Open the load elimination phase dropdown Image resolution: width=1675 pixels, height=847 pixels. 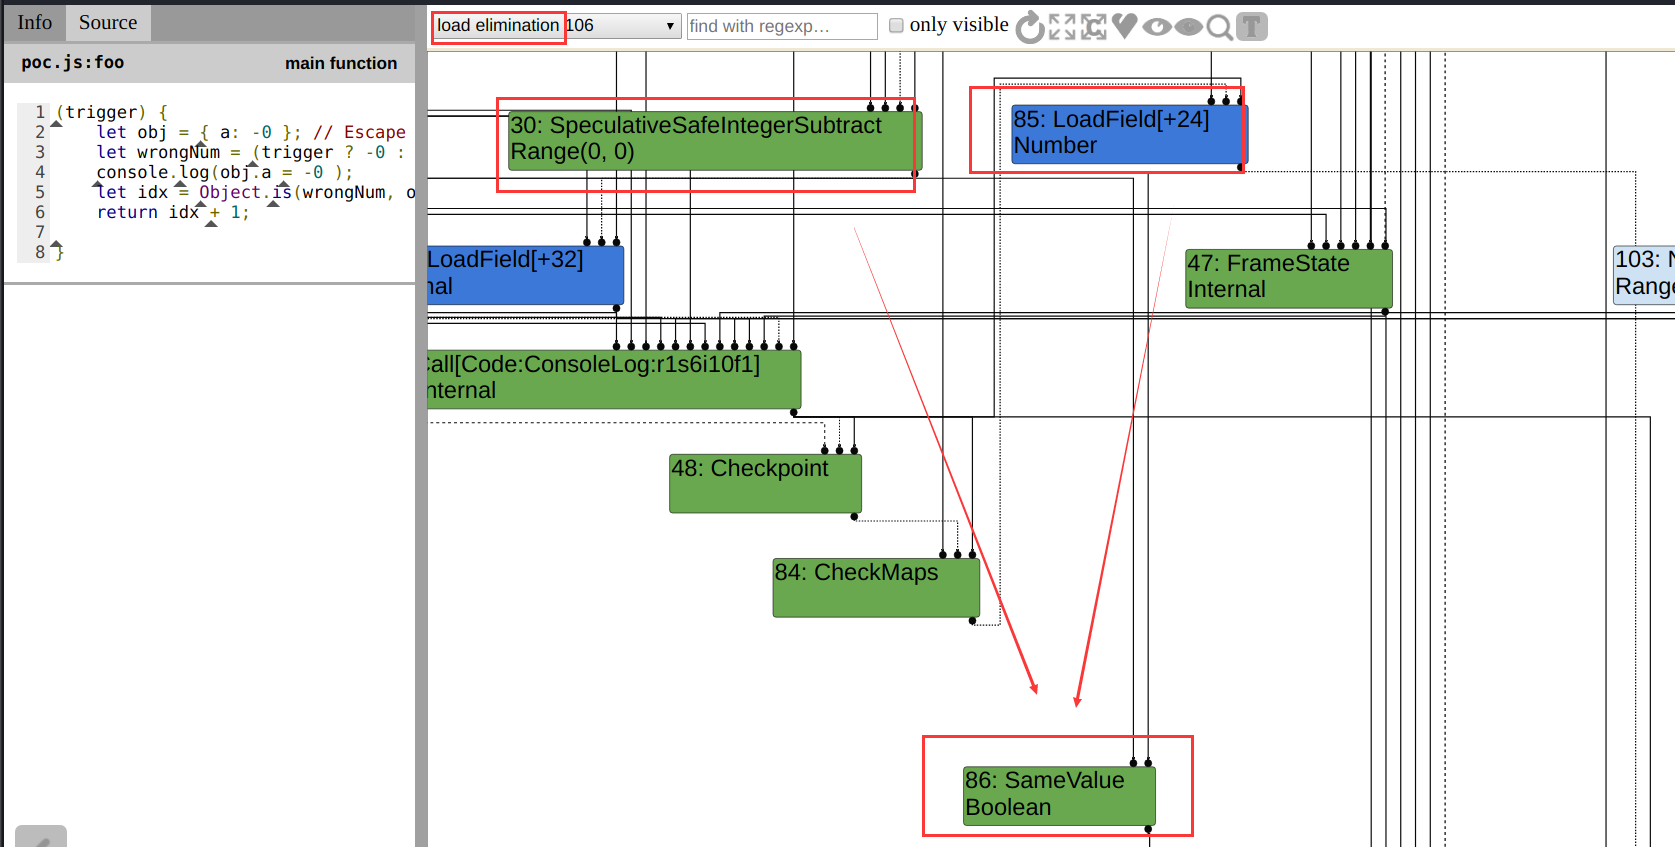(x=556, y=26)
